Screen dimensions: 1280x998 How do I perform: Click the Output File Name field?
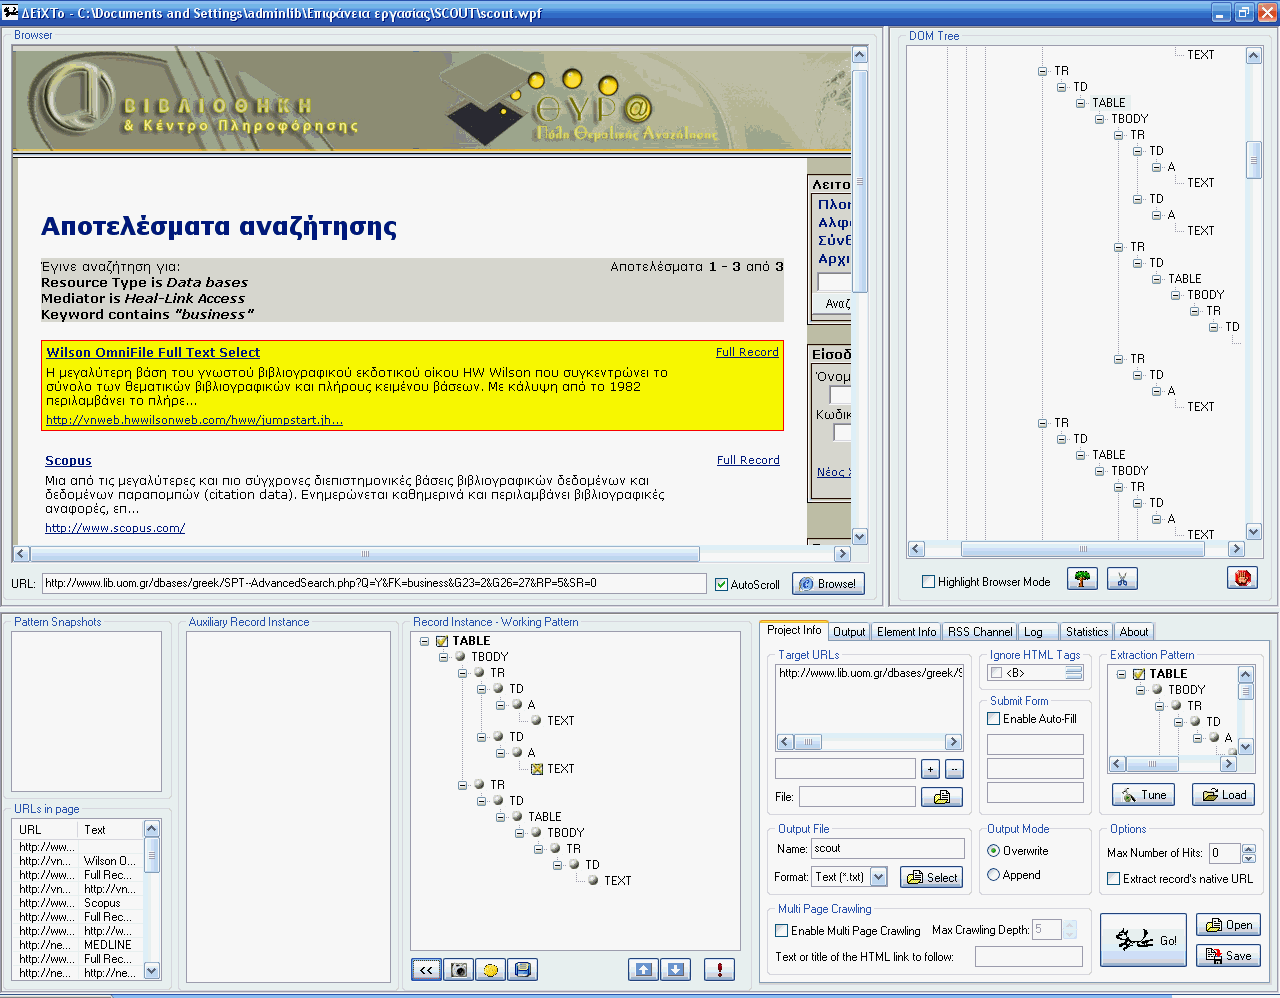(x=887, y=849)
